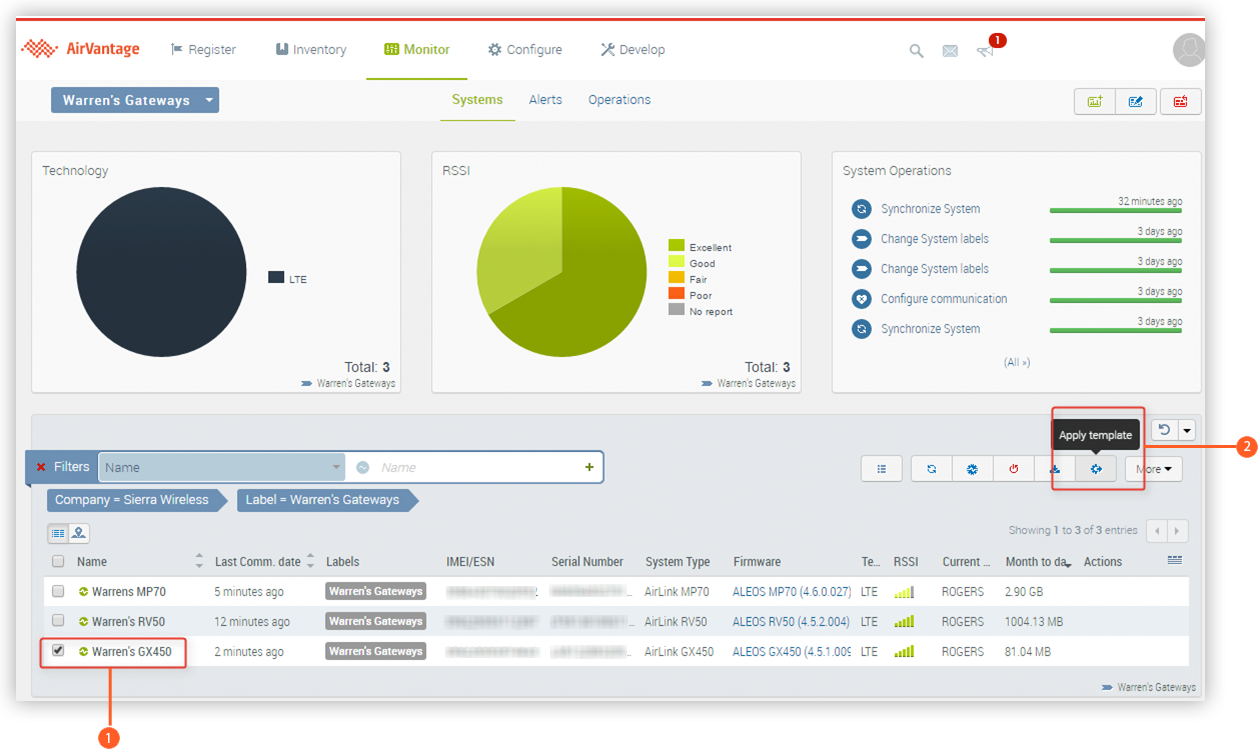Image resolution: width=1259 pixels, height=749 pixels.
Task: Switch to table list view icon
Action: [x=58, y=534]
